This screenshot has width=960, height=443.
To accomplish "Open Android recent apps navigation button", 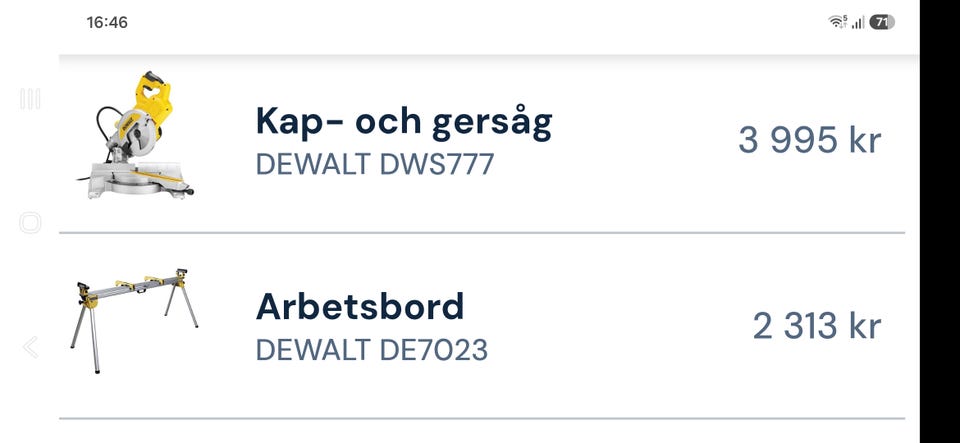I will tap(30, 99).
